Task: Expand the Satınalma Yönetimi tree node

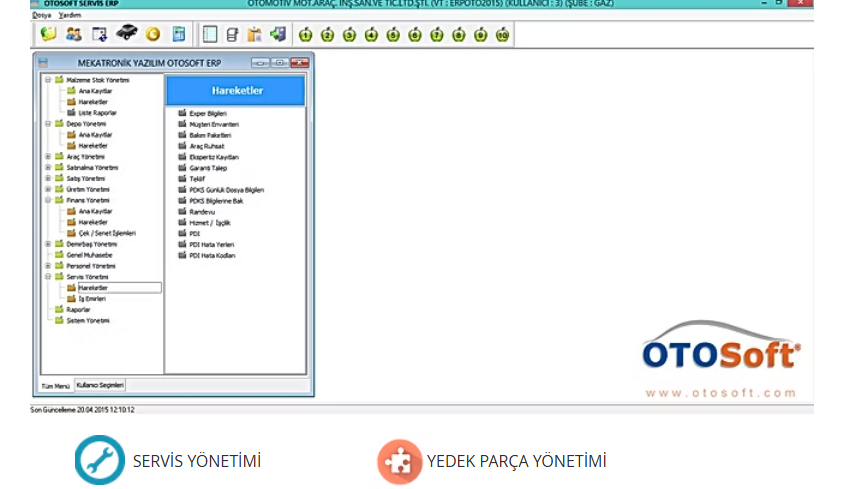Action: click(48, 167)
